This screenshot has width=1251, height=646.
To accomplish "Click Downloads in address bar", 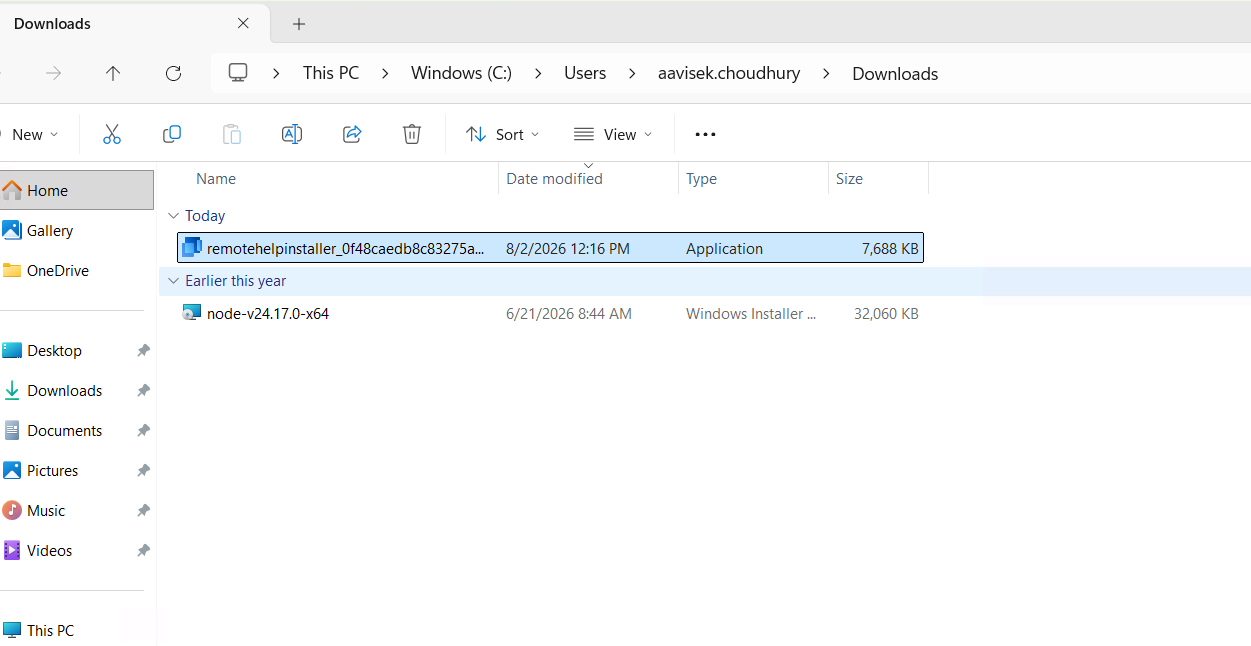I will [x=895, y=73].
